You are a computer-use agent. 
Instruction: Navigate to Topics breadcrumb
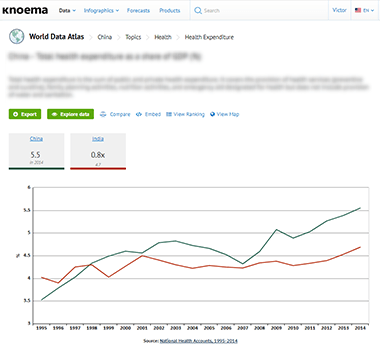coord(133,37)
